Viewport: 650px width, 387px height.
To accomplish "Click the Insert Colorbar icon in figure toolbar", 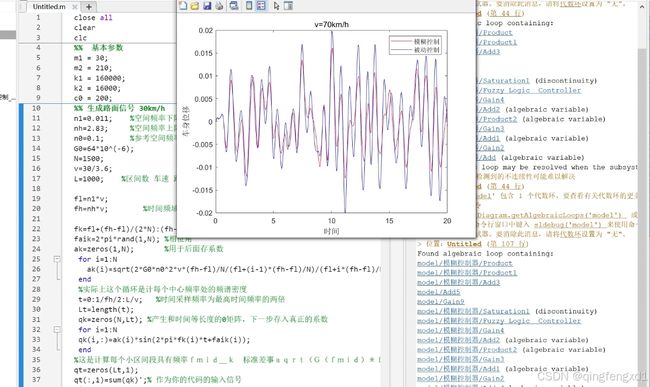I will (249, 5).
